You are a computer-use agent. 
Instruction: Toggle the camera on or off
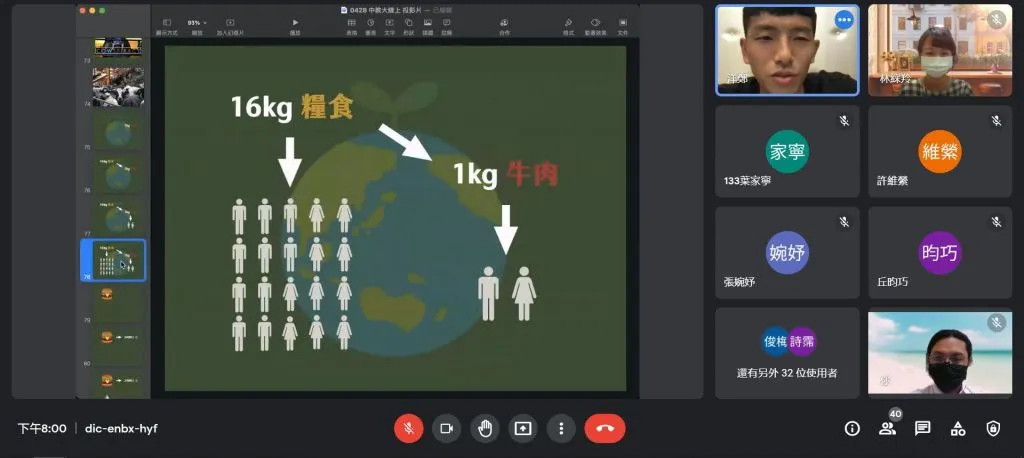446,428
